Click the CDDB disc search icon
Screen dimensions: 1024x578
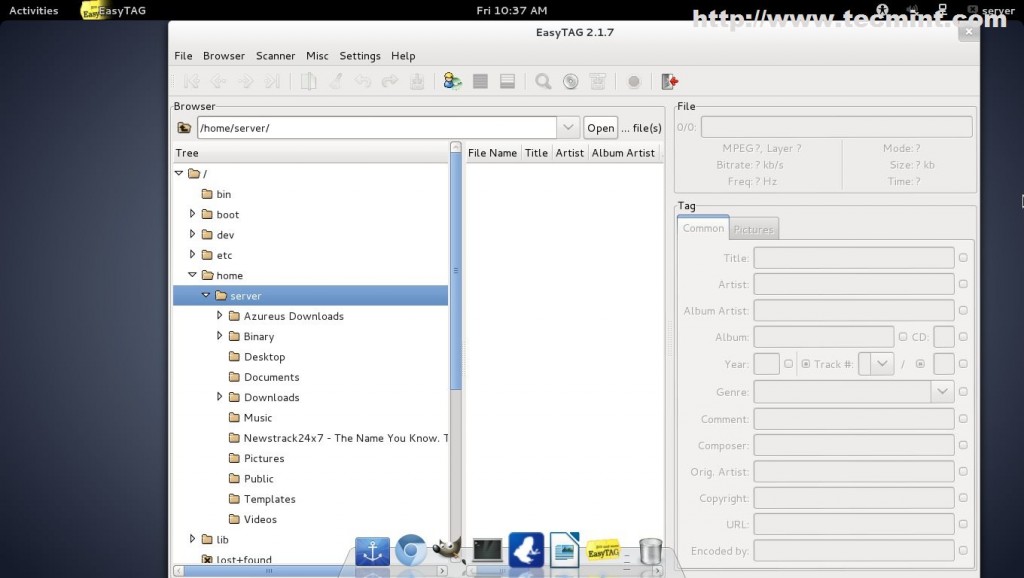pos(570,82)
